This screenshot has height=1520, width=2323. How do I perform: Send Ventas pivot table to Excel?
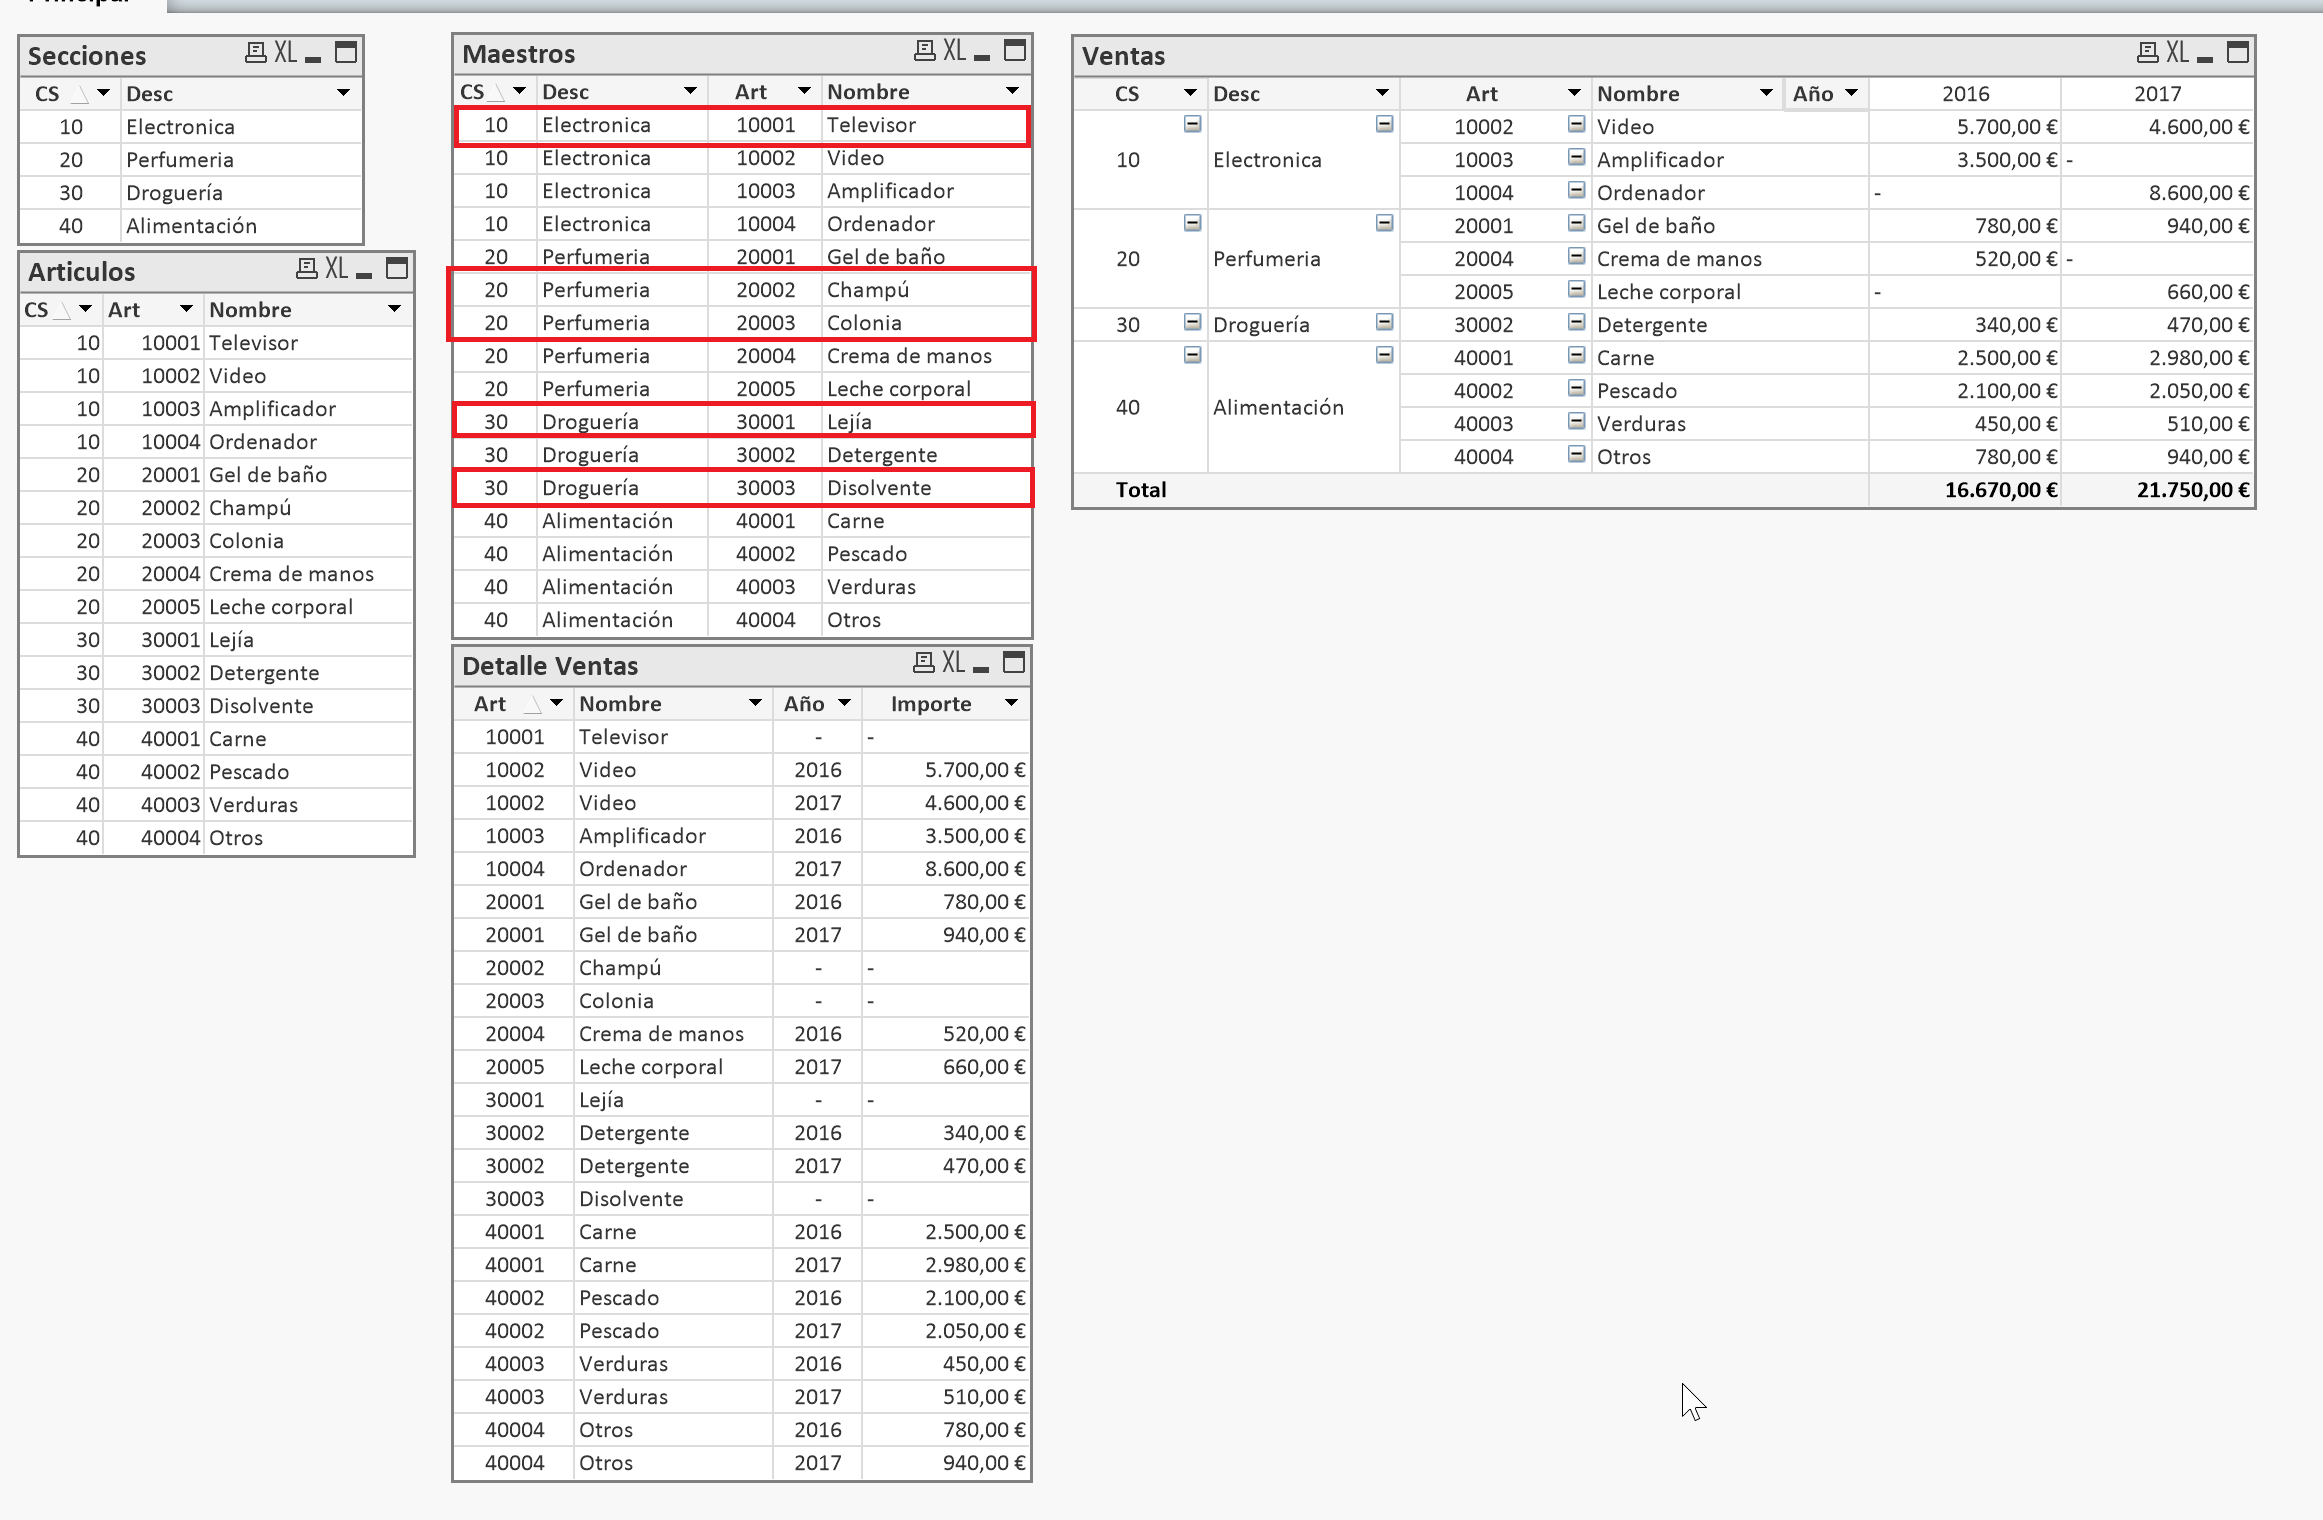point(2177,53)
